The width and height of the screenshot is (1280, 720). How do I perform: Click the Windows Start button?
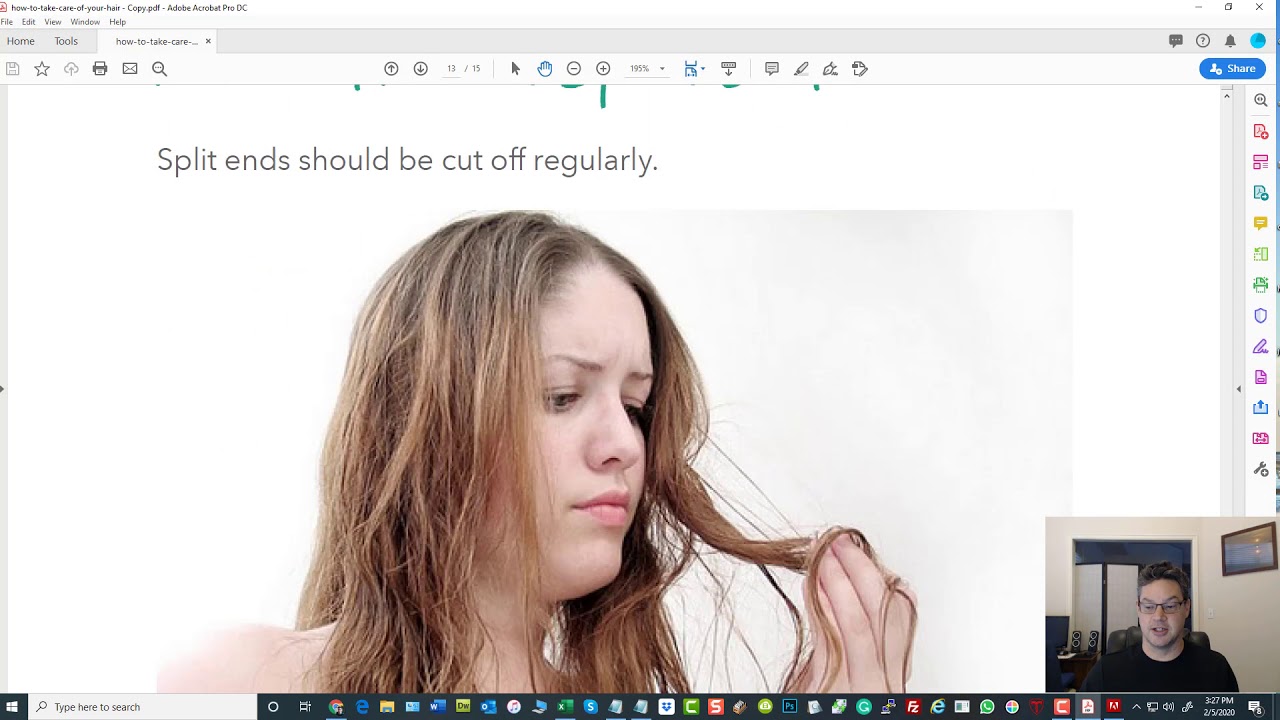point(12,707)
